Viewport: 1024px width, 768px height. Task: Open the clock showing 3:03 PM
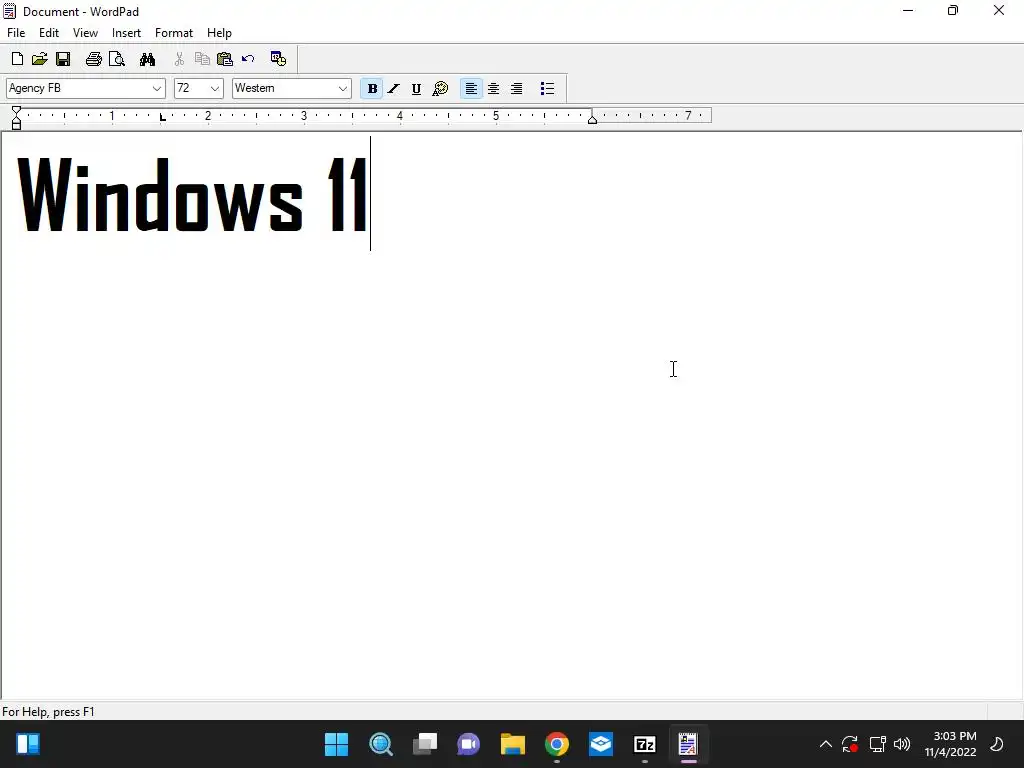pyautogui.click(x=950, y=744)
